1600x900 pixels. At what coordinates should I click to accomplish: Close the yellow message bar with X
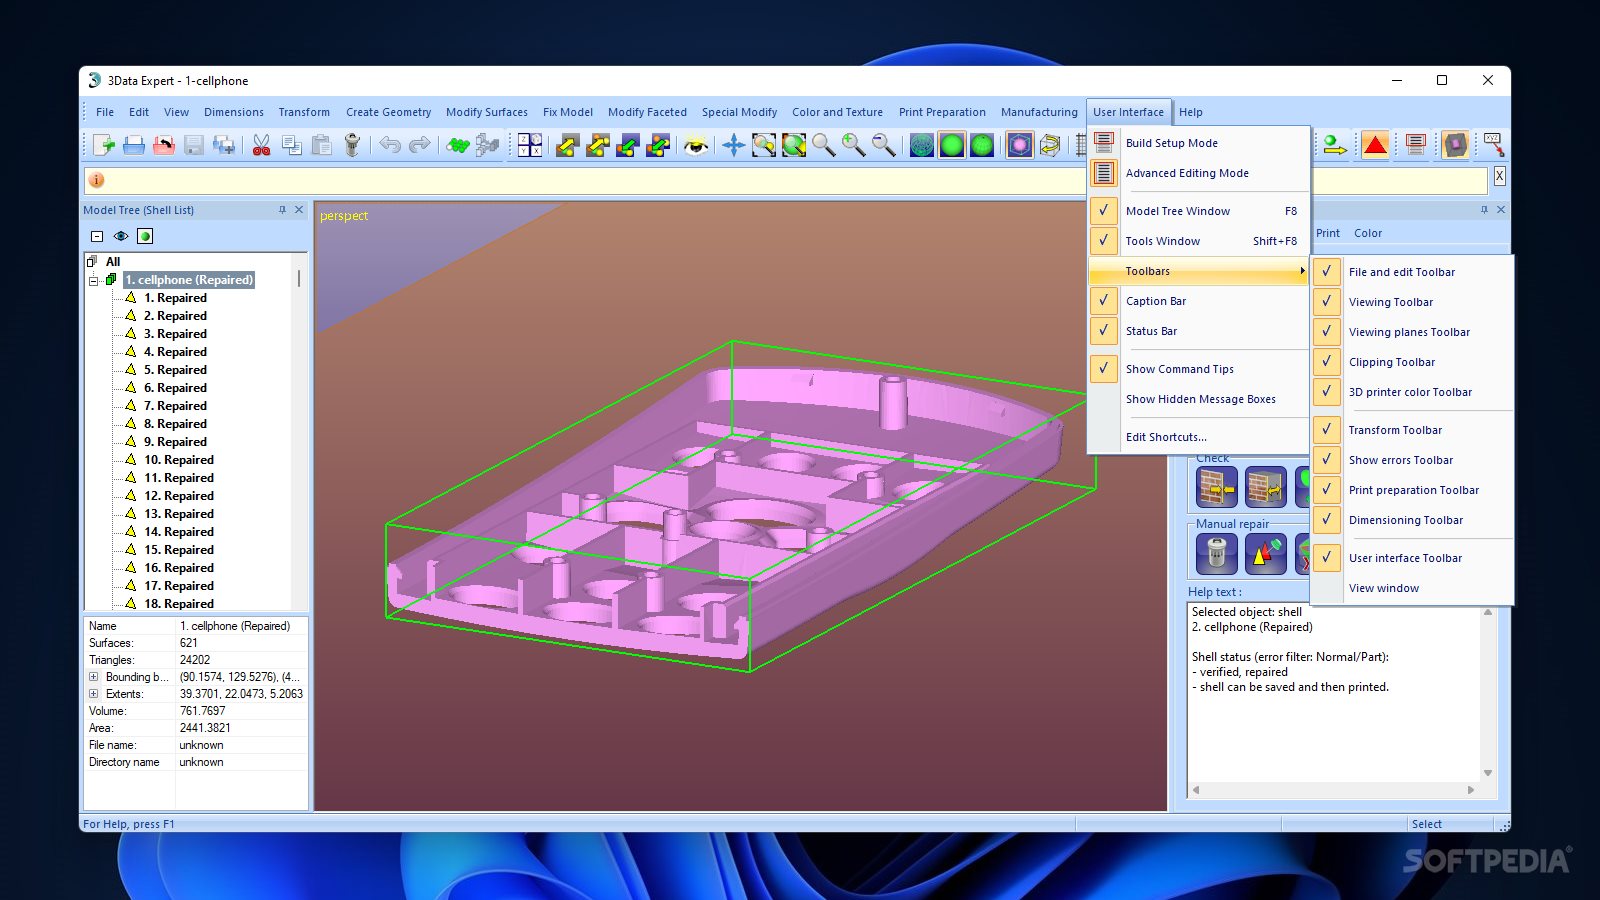(1499, 176)
